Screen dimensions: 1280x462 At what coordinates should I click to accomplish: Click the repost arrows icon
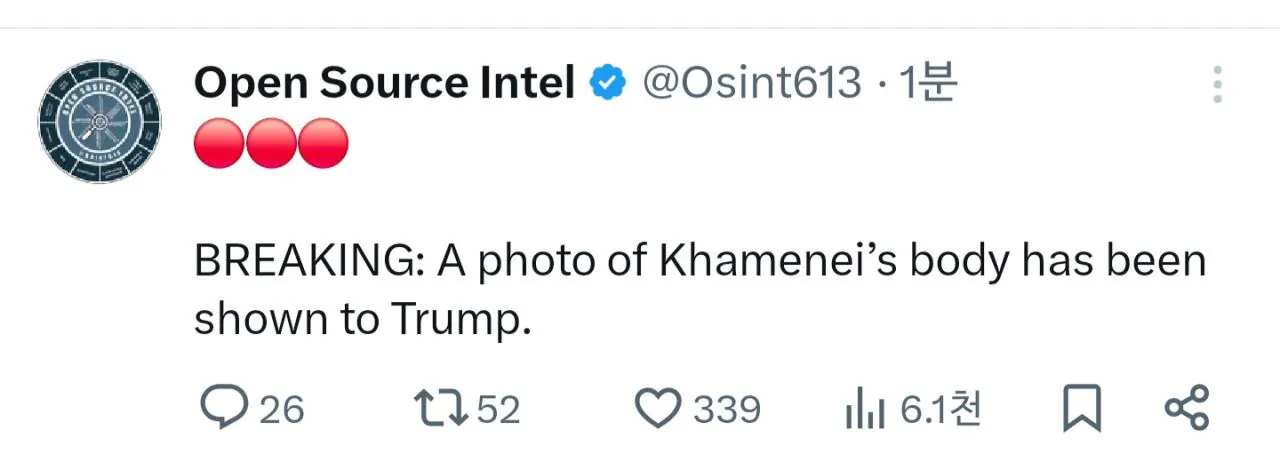coord(440,408)
